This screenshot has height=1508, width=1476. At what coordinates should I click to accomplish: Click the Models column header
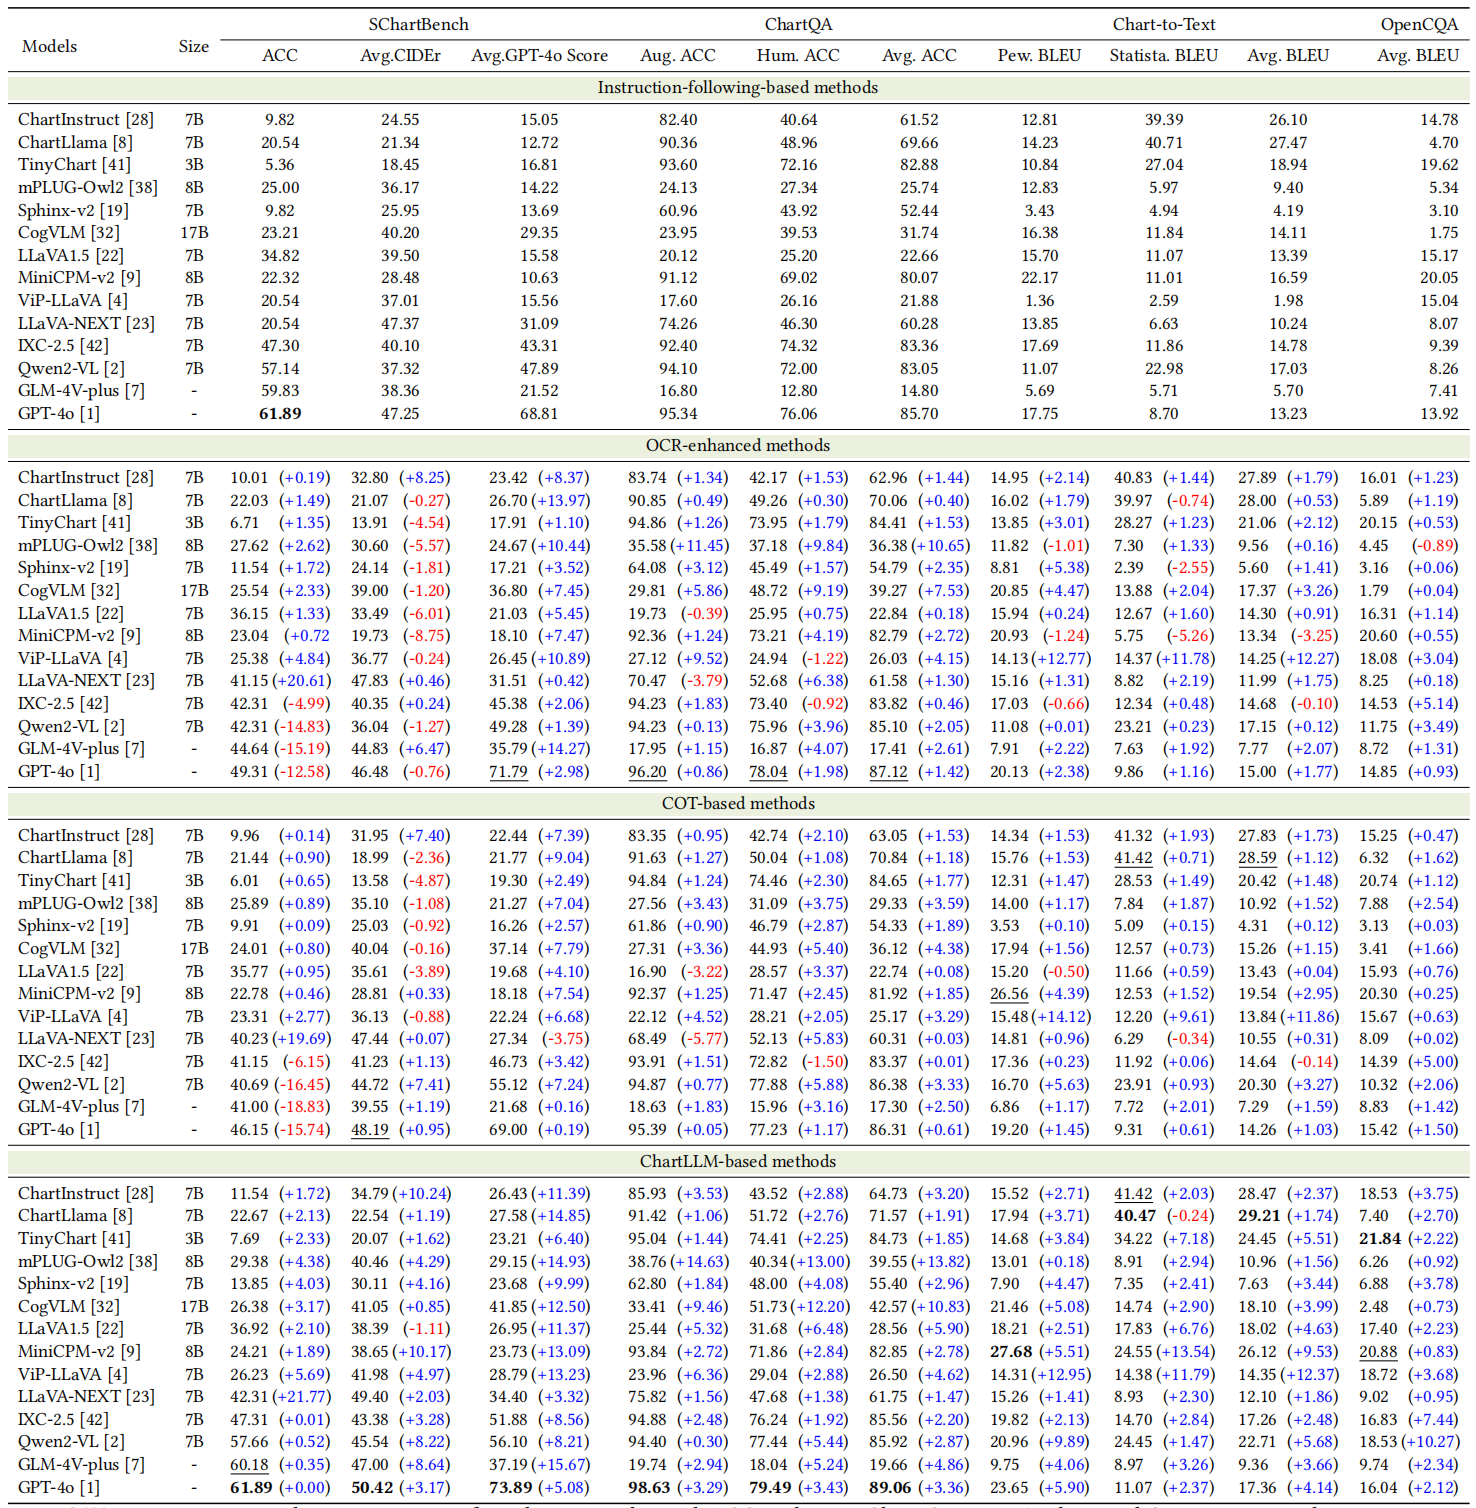(x=50, y=46)
